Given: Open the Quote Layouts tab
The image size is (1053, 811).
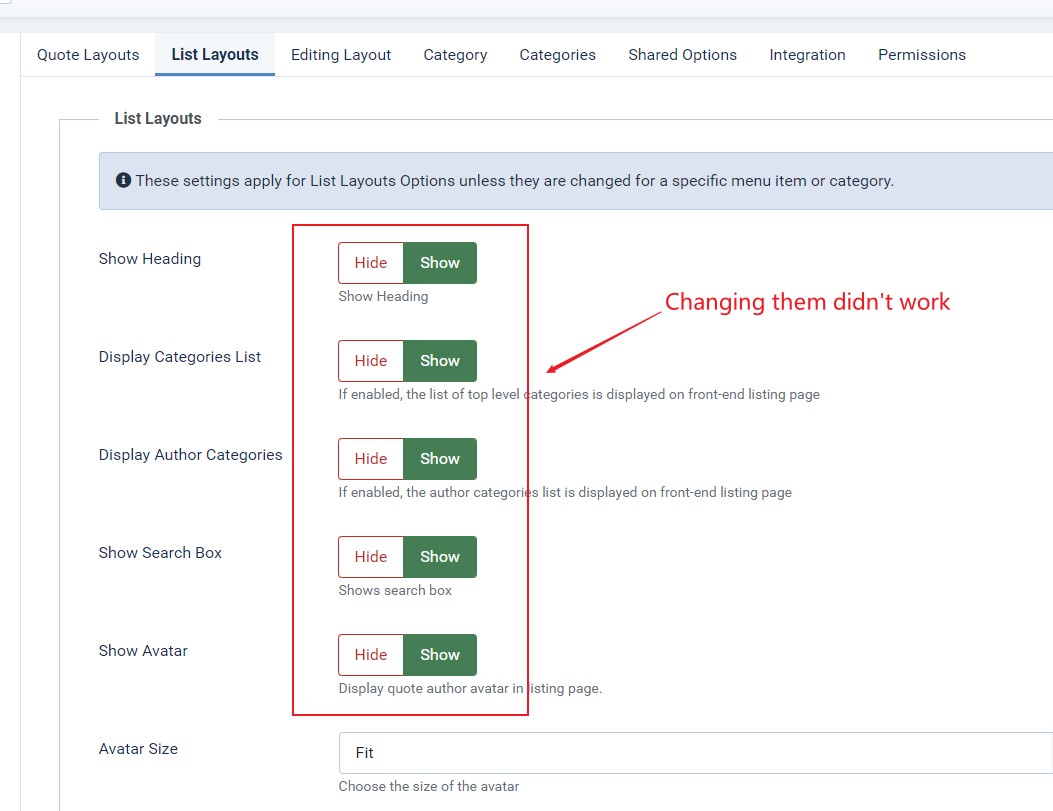Looking at the screenshot, I should tap(88, 55).
